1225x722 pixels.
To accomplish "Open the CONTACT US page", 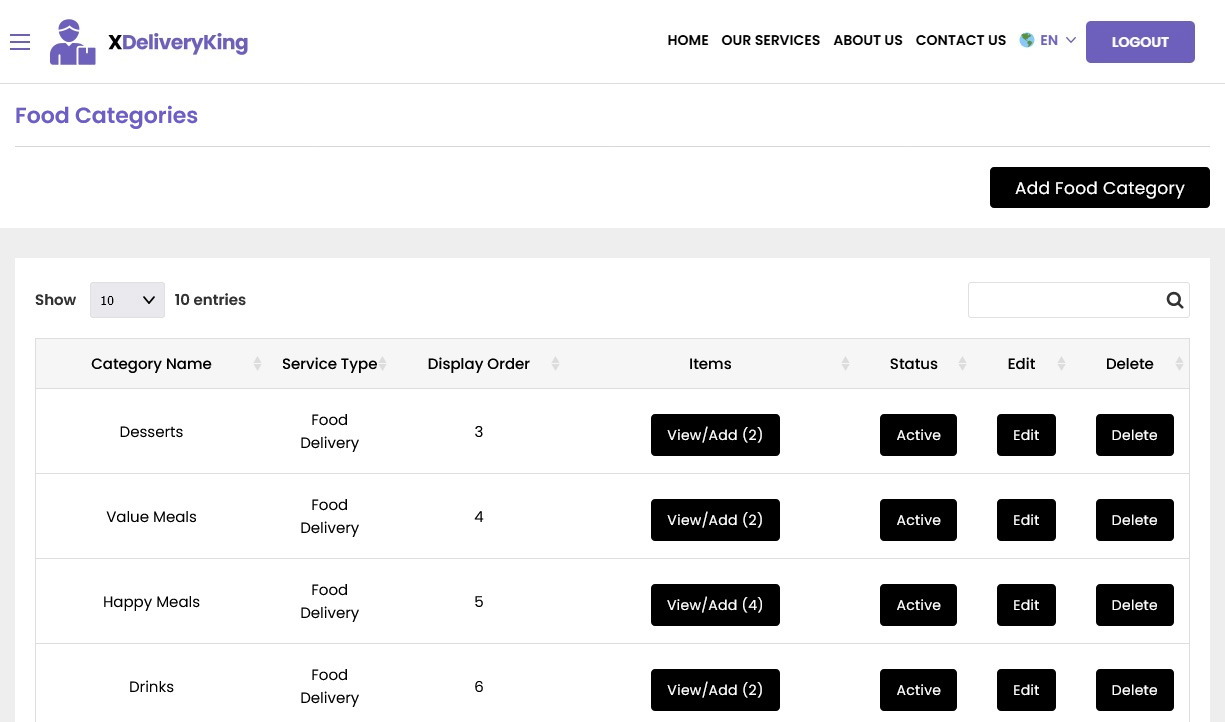I will (960, 40).
